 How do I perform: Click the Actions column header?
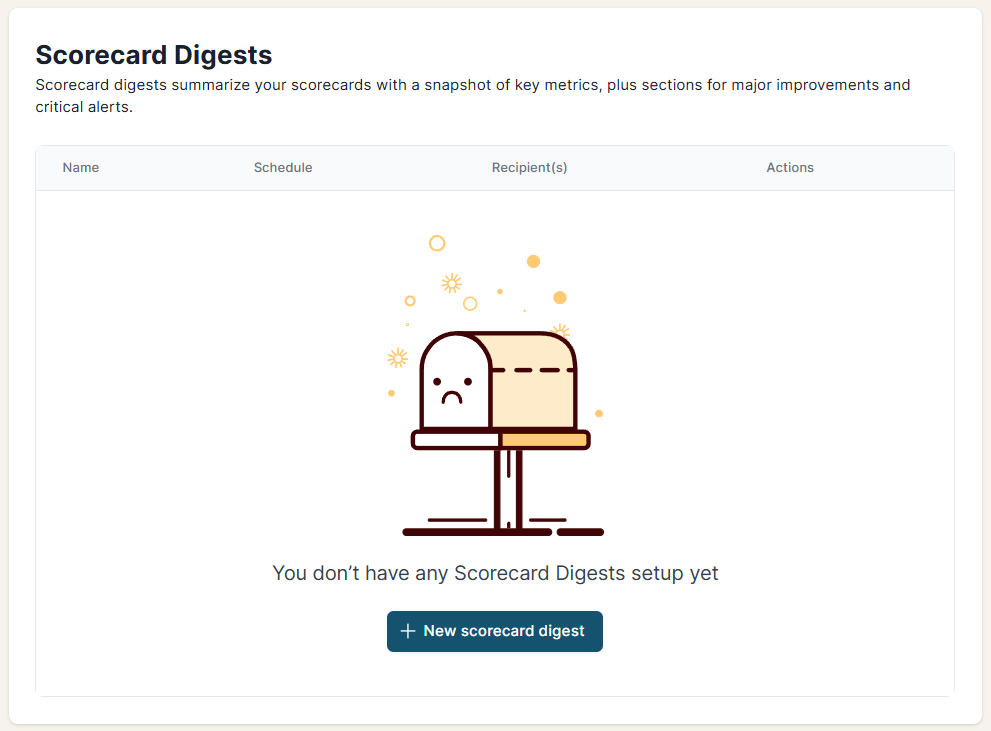790,168
